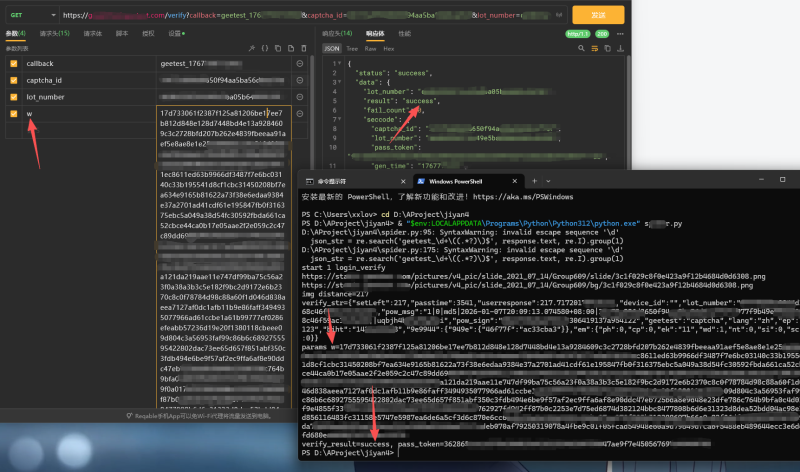Viewport: 800px width, 472px height.
Task: Click the request URL address bar
Action: (x=300, y=16)
